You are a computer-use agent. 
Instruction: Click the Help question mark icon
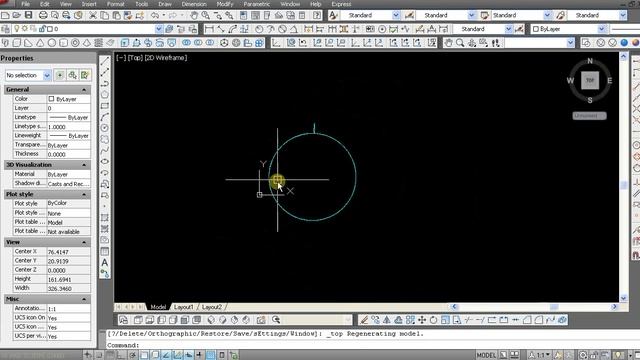[x=317, y=16]
